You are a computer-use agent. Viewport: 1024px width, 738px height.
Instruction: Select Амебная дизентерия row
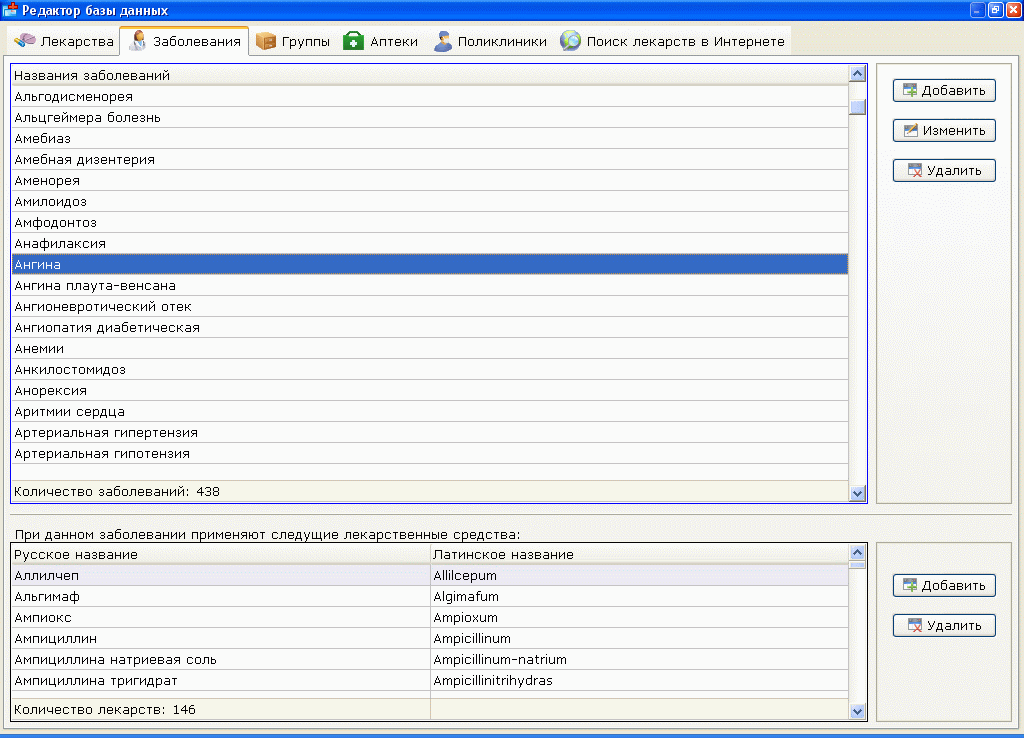click(x=430, y=159)
